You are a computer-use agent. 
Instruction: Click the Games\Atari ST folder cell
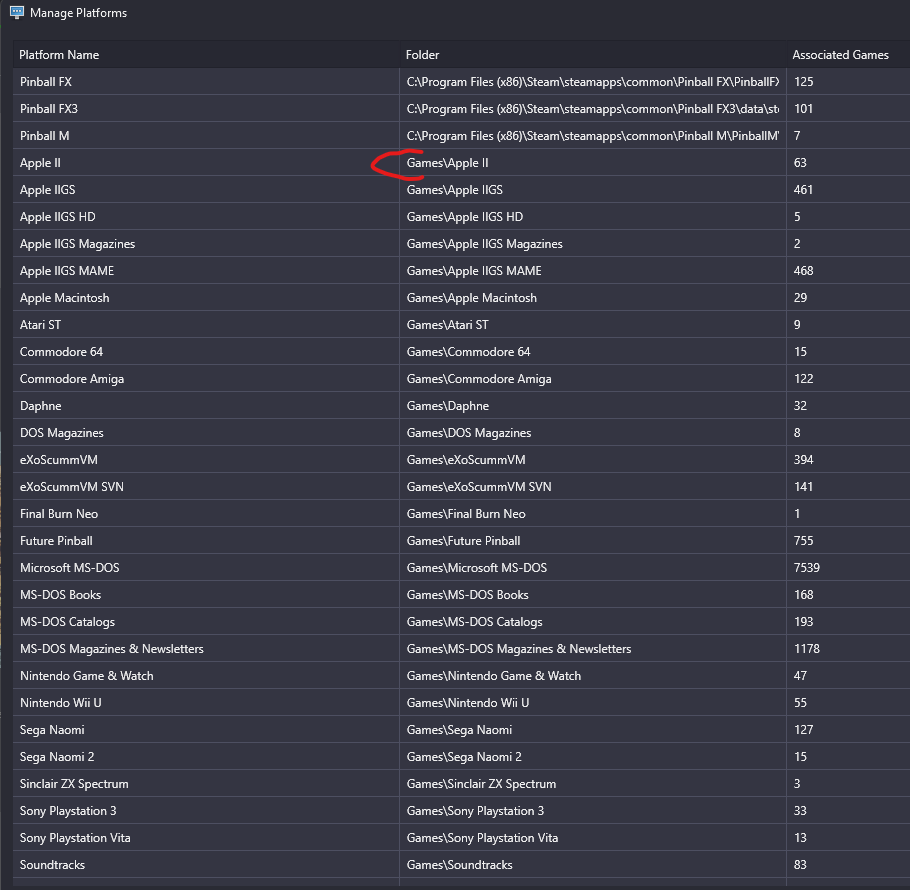(x=593, y=324)
